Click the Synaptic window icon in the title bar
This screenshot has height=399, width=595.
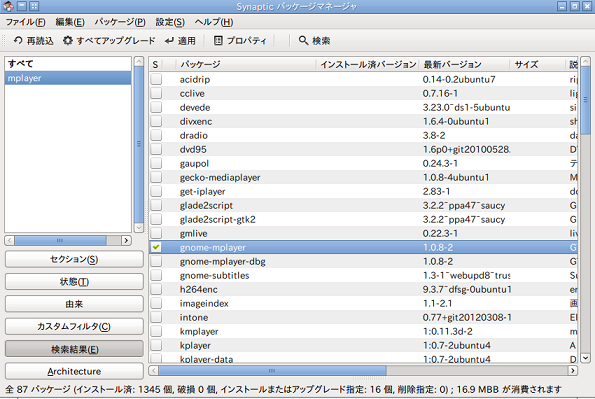8,6
